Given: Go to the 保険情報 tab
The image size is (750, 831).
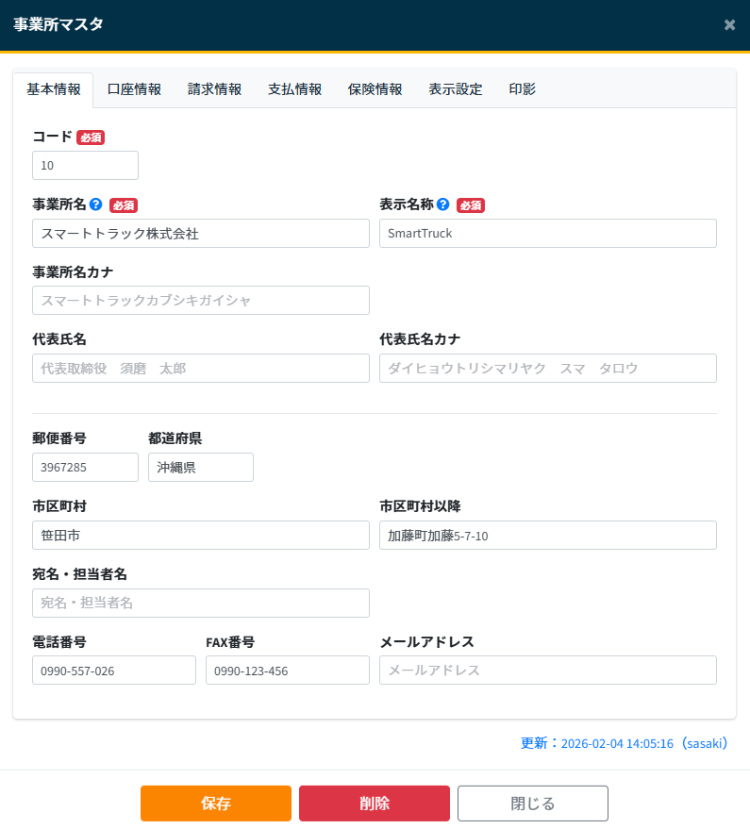Looking at the screenshot, I should point(375,89).
